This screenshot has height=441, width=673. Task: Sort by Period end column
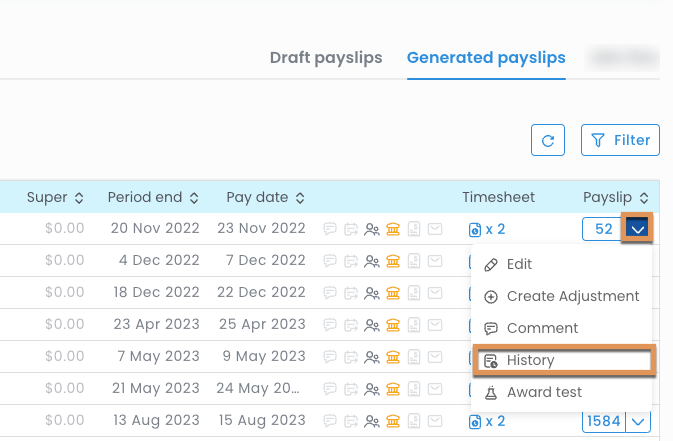pos(153,198)
